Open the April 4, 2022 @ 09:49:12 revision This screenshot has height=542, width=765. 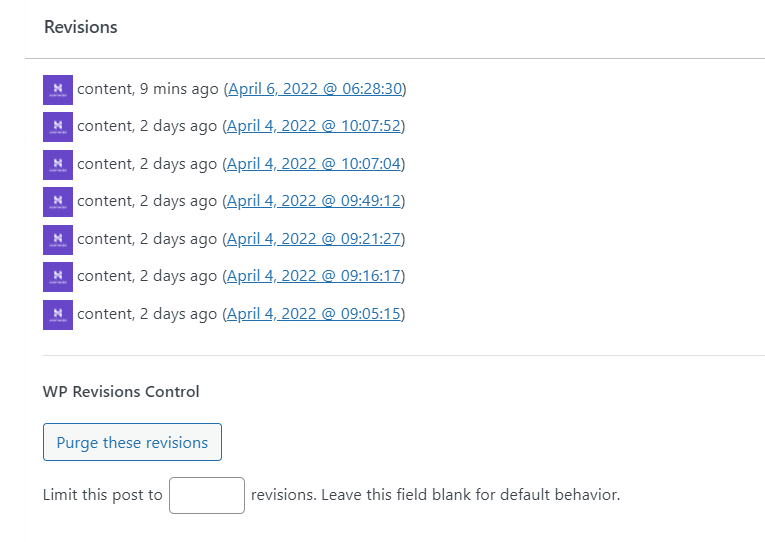coord(314,201)
